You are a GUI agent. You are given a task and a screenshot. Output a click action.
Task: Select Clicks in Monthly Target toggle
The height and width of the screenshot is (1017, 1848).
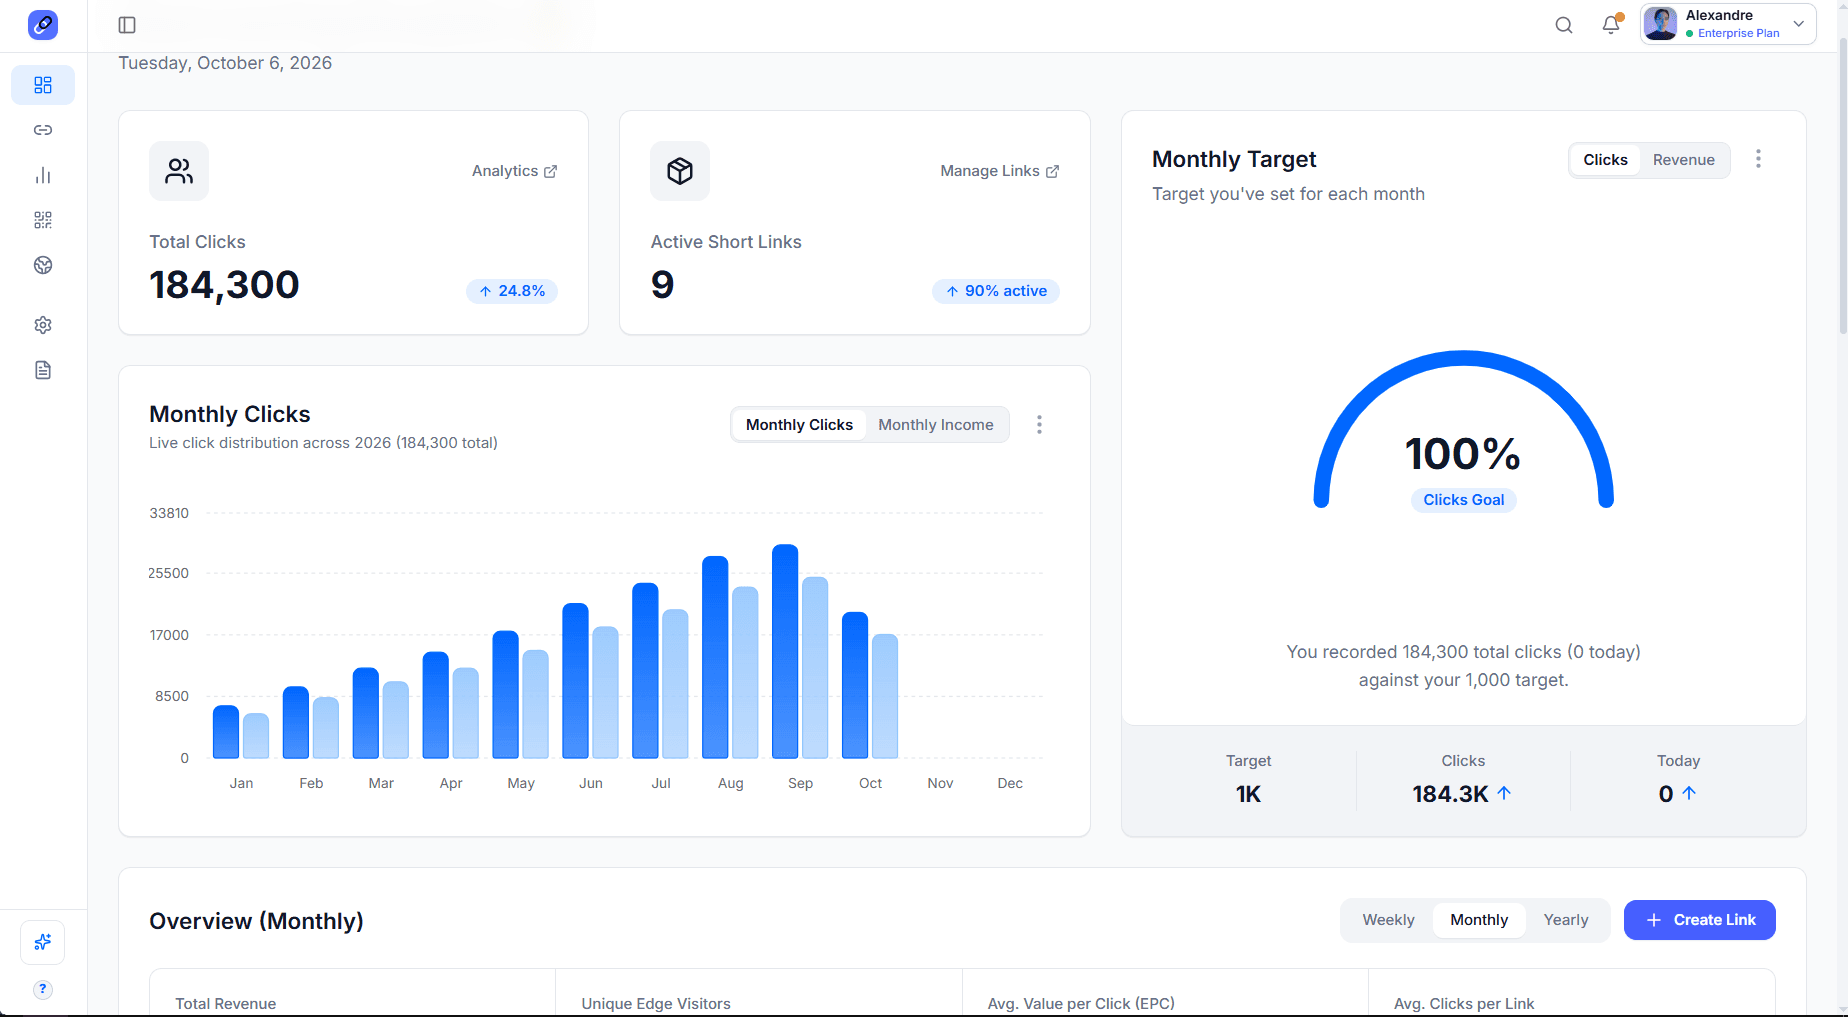[x=1605, y=160]
